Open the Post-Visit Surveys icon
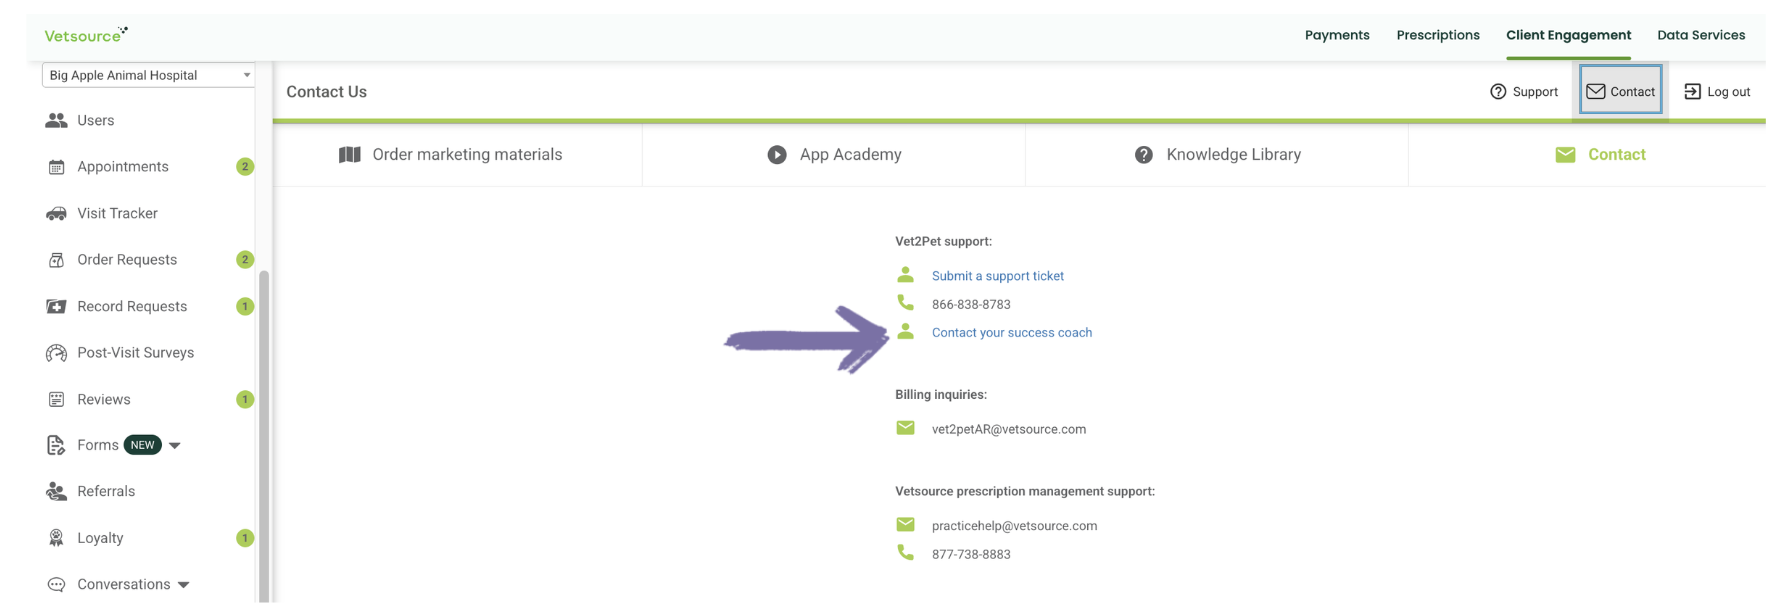This screenshot has height=616, width=1780. click(x=56, y=353)
